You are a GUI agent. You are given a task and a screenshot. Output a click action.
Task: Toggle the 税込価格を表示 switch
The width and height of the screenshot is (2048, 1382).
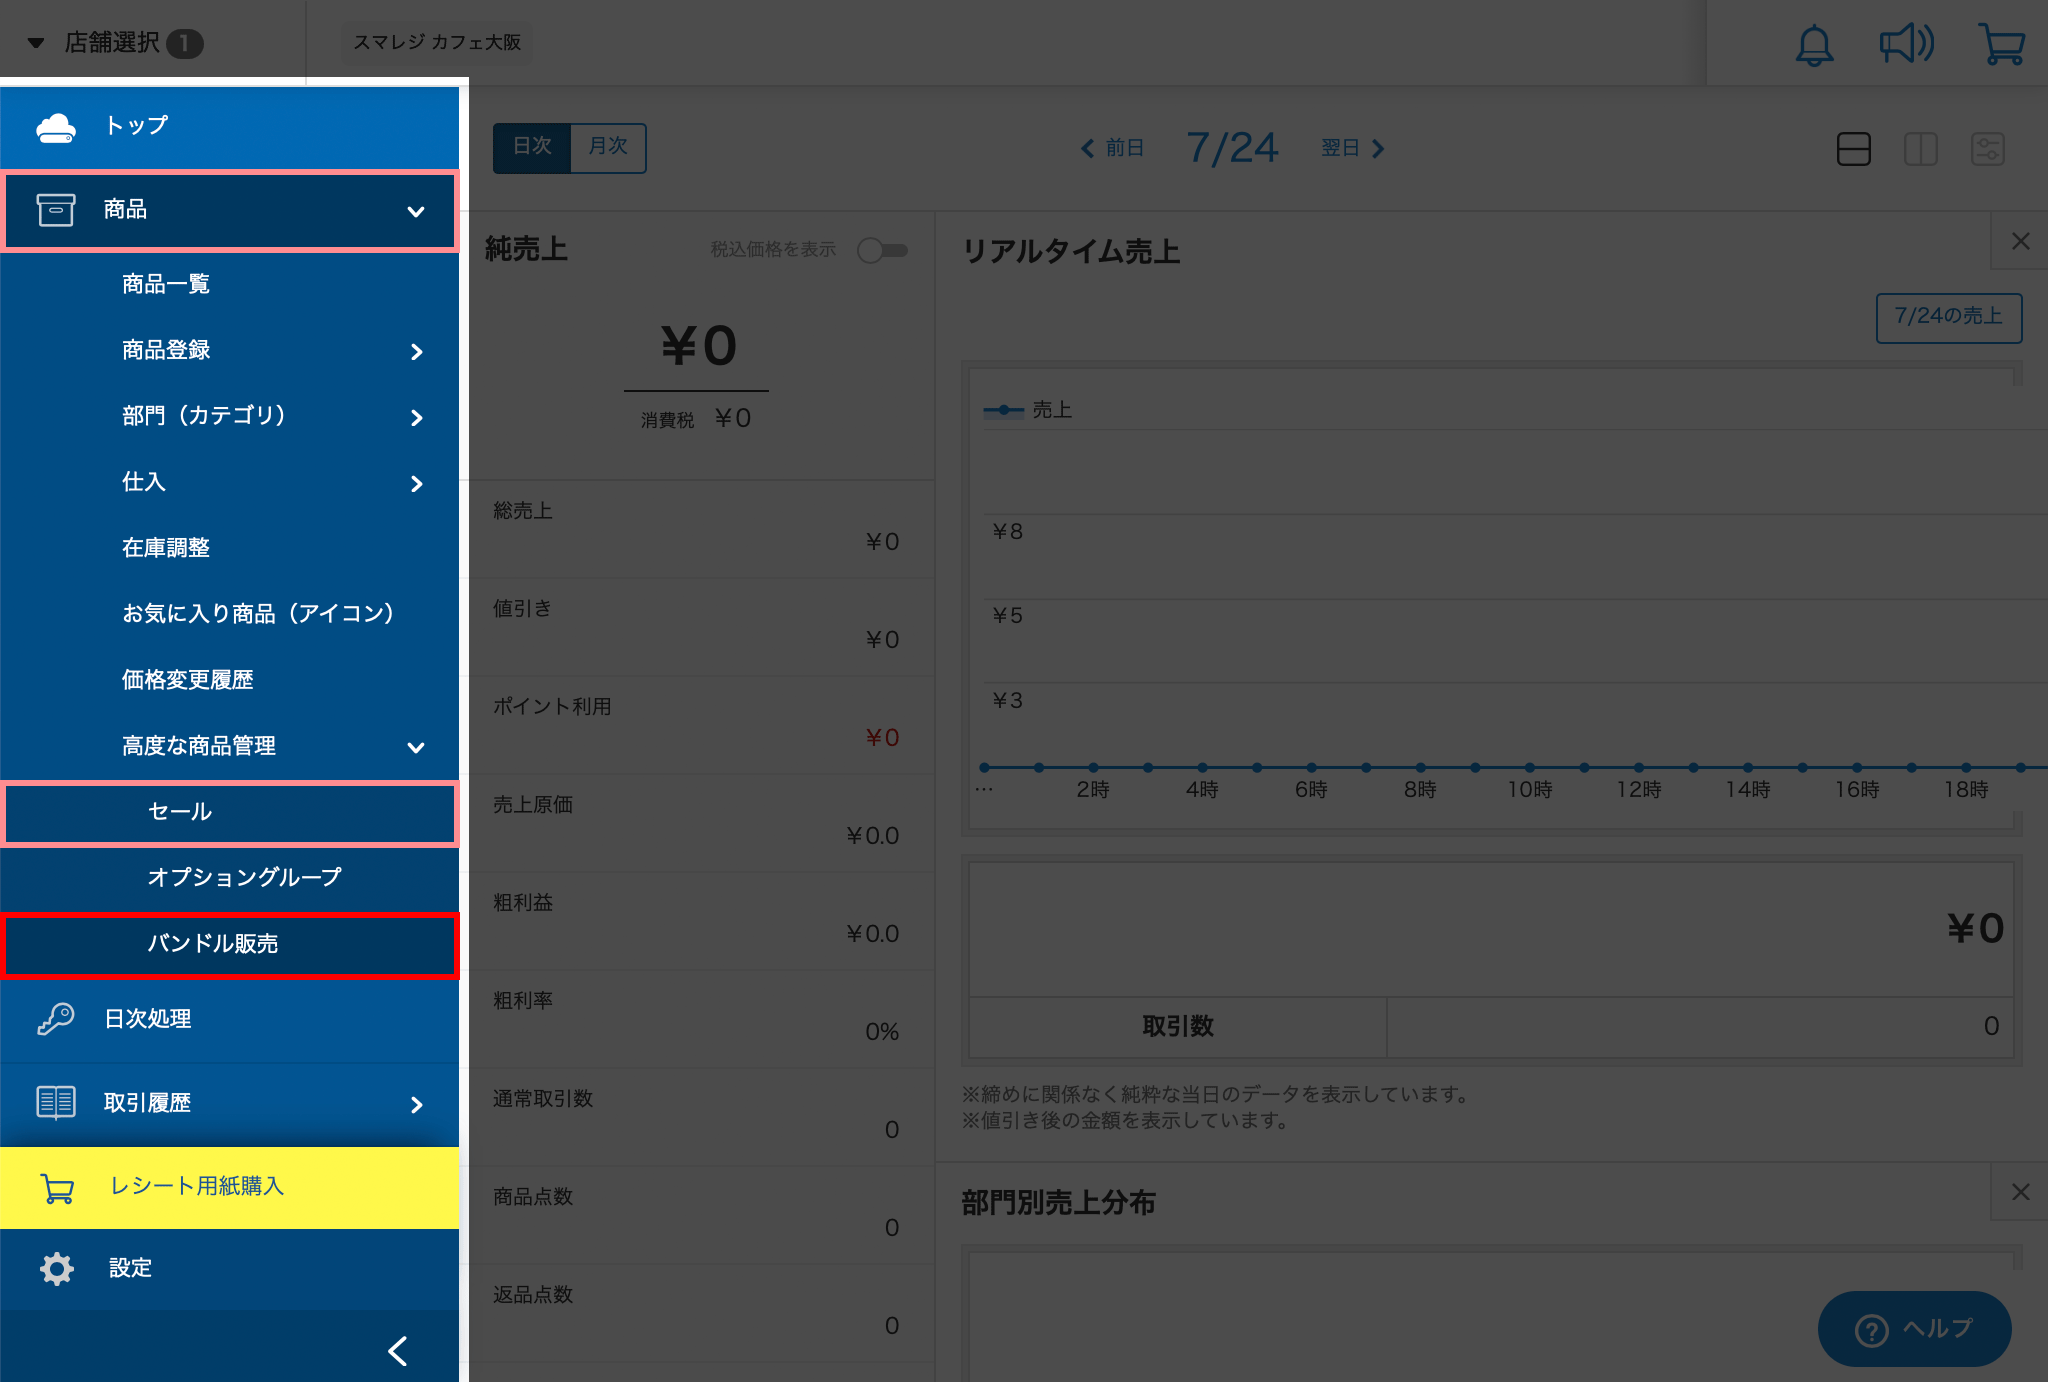(x=882, y=250)
